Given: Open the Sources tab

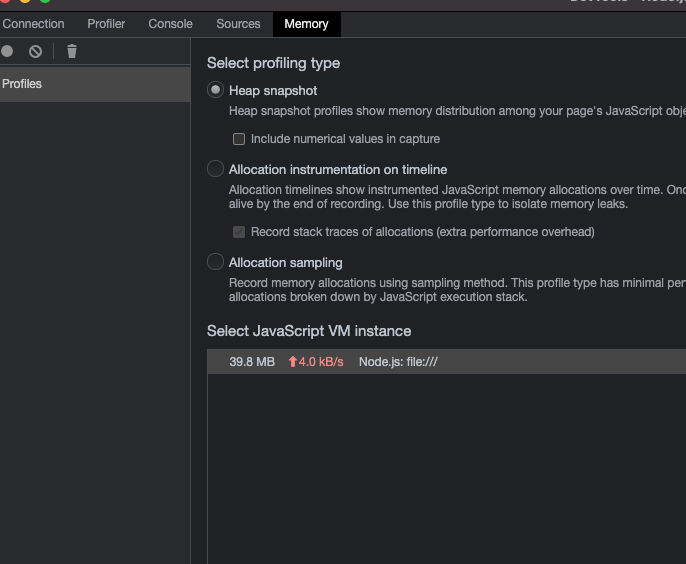Looking at the screenshot, I should point(238,24).
